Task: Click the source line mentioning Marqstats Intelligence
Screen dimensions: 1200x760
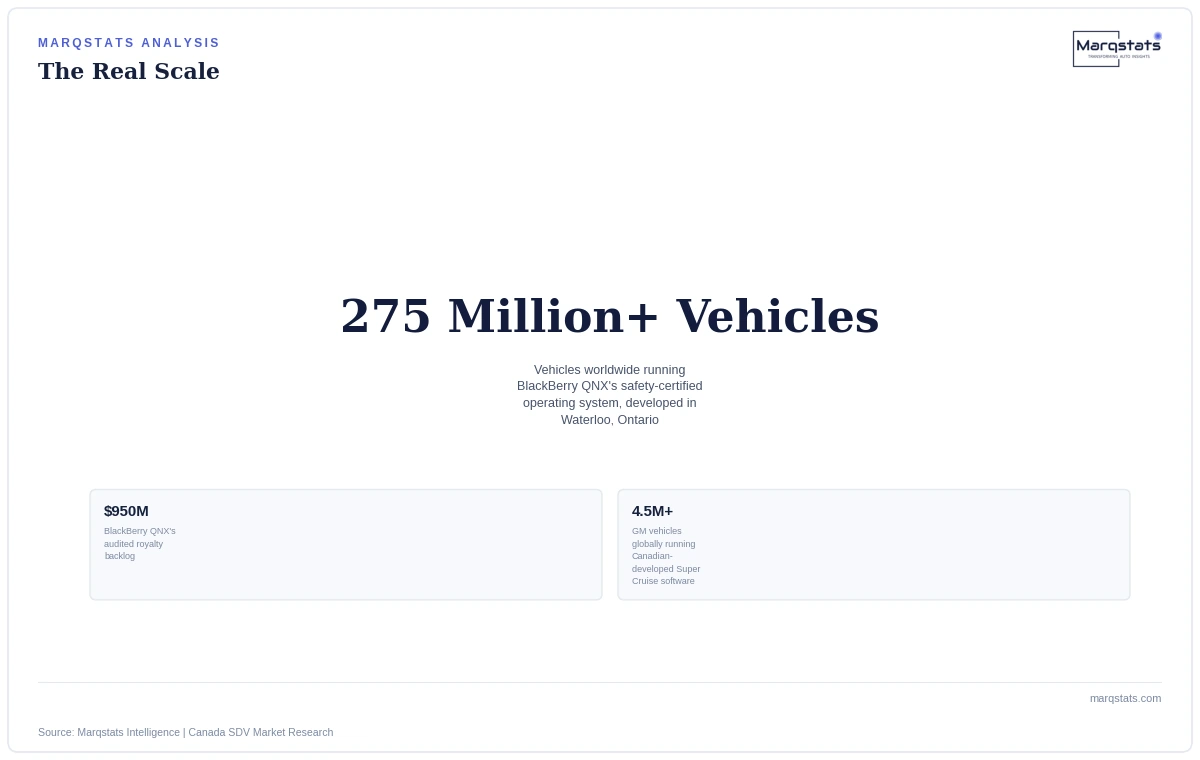Action: [x=186, y=732]
